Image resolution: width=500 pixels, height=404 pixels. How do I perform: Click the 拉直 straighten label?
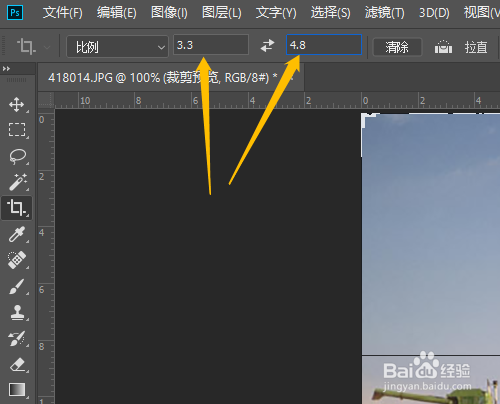point(476,47)
